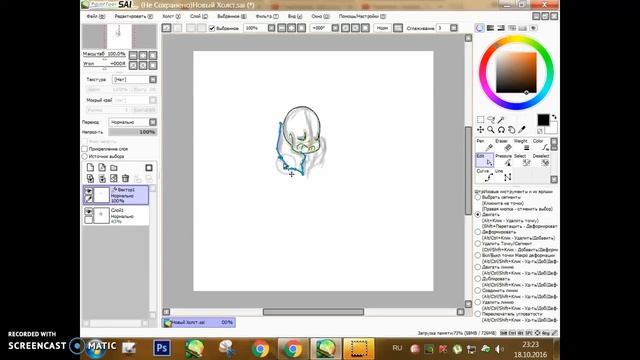
Task: Show the RGB slider panel
Action: 490,28
